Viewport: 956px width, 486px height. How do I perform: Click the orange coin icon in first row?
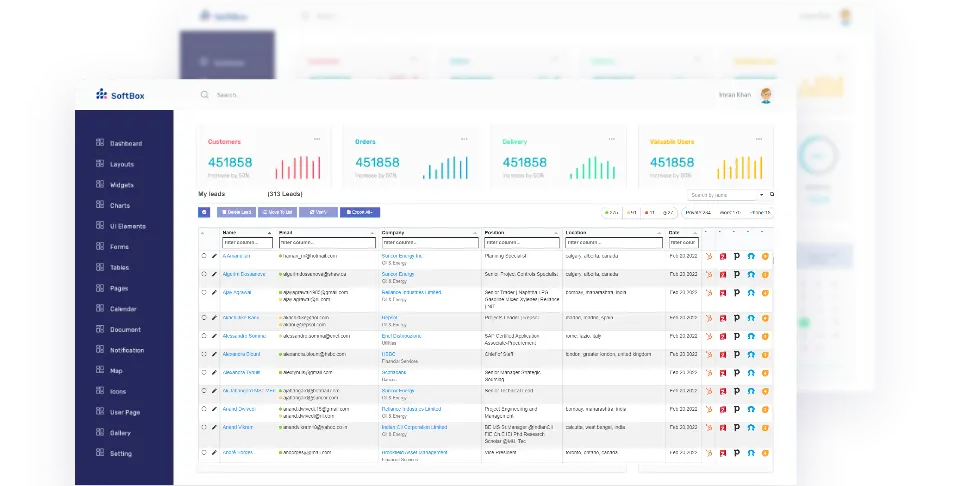(765, 256)
